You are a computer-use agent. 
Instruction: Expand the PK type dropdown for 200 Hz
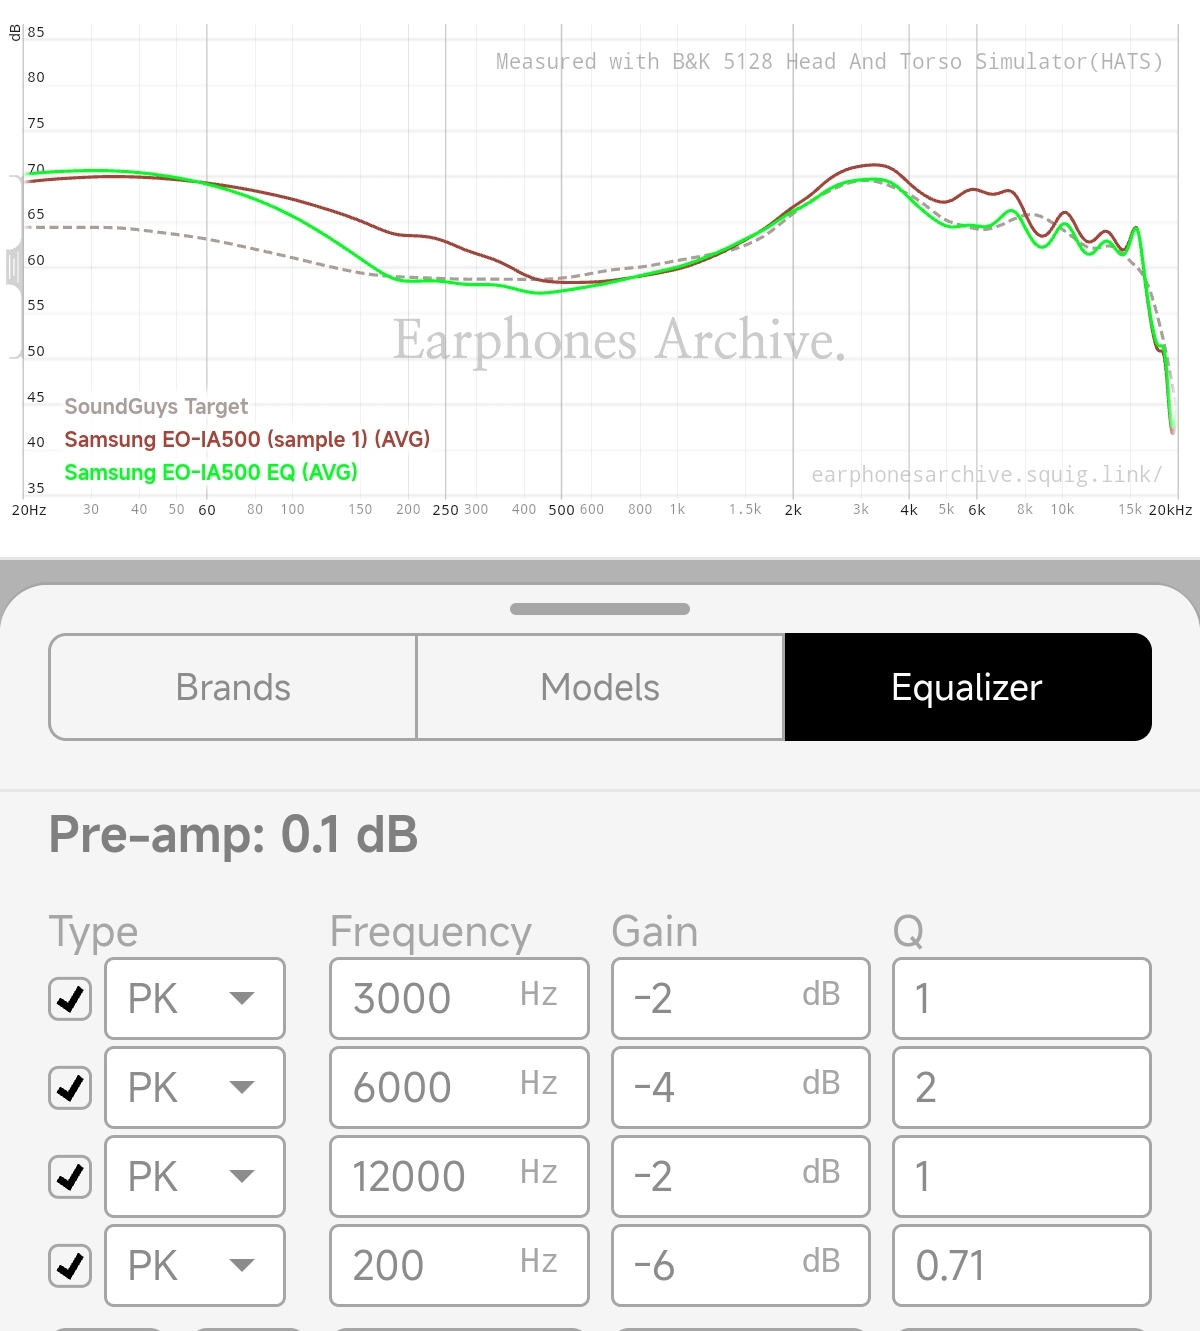tap(195, 1266)
